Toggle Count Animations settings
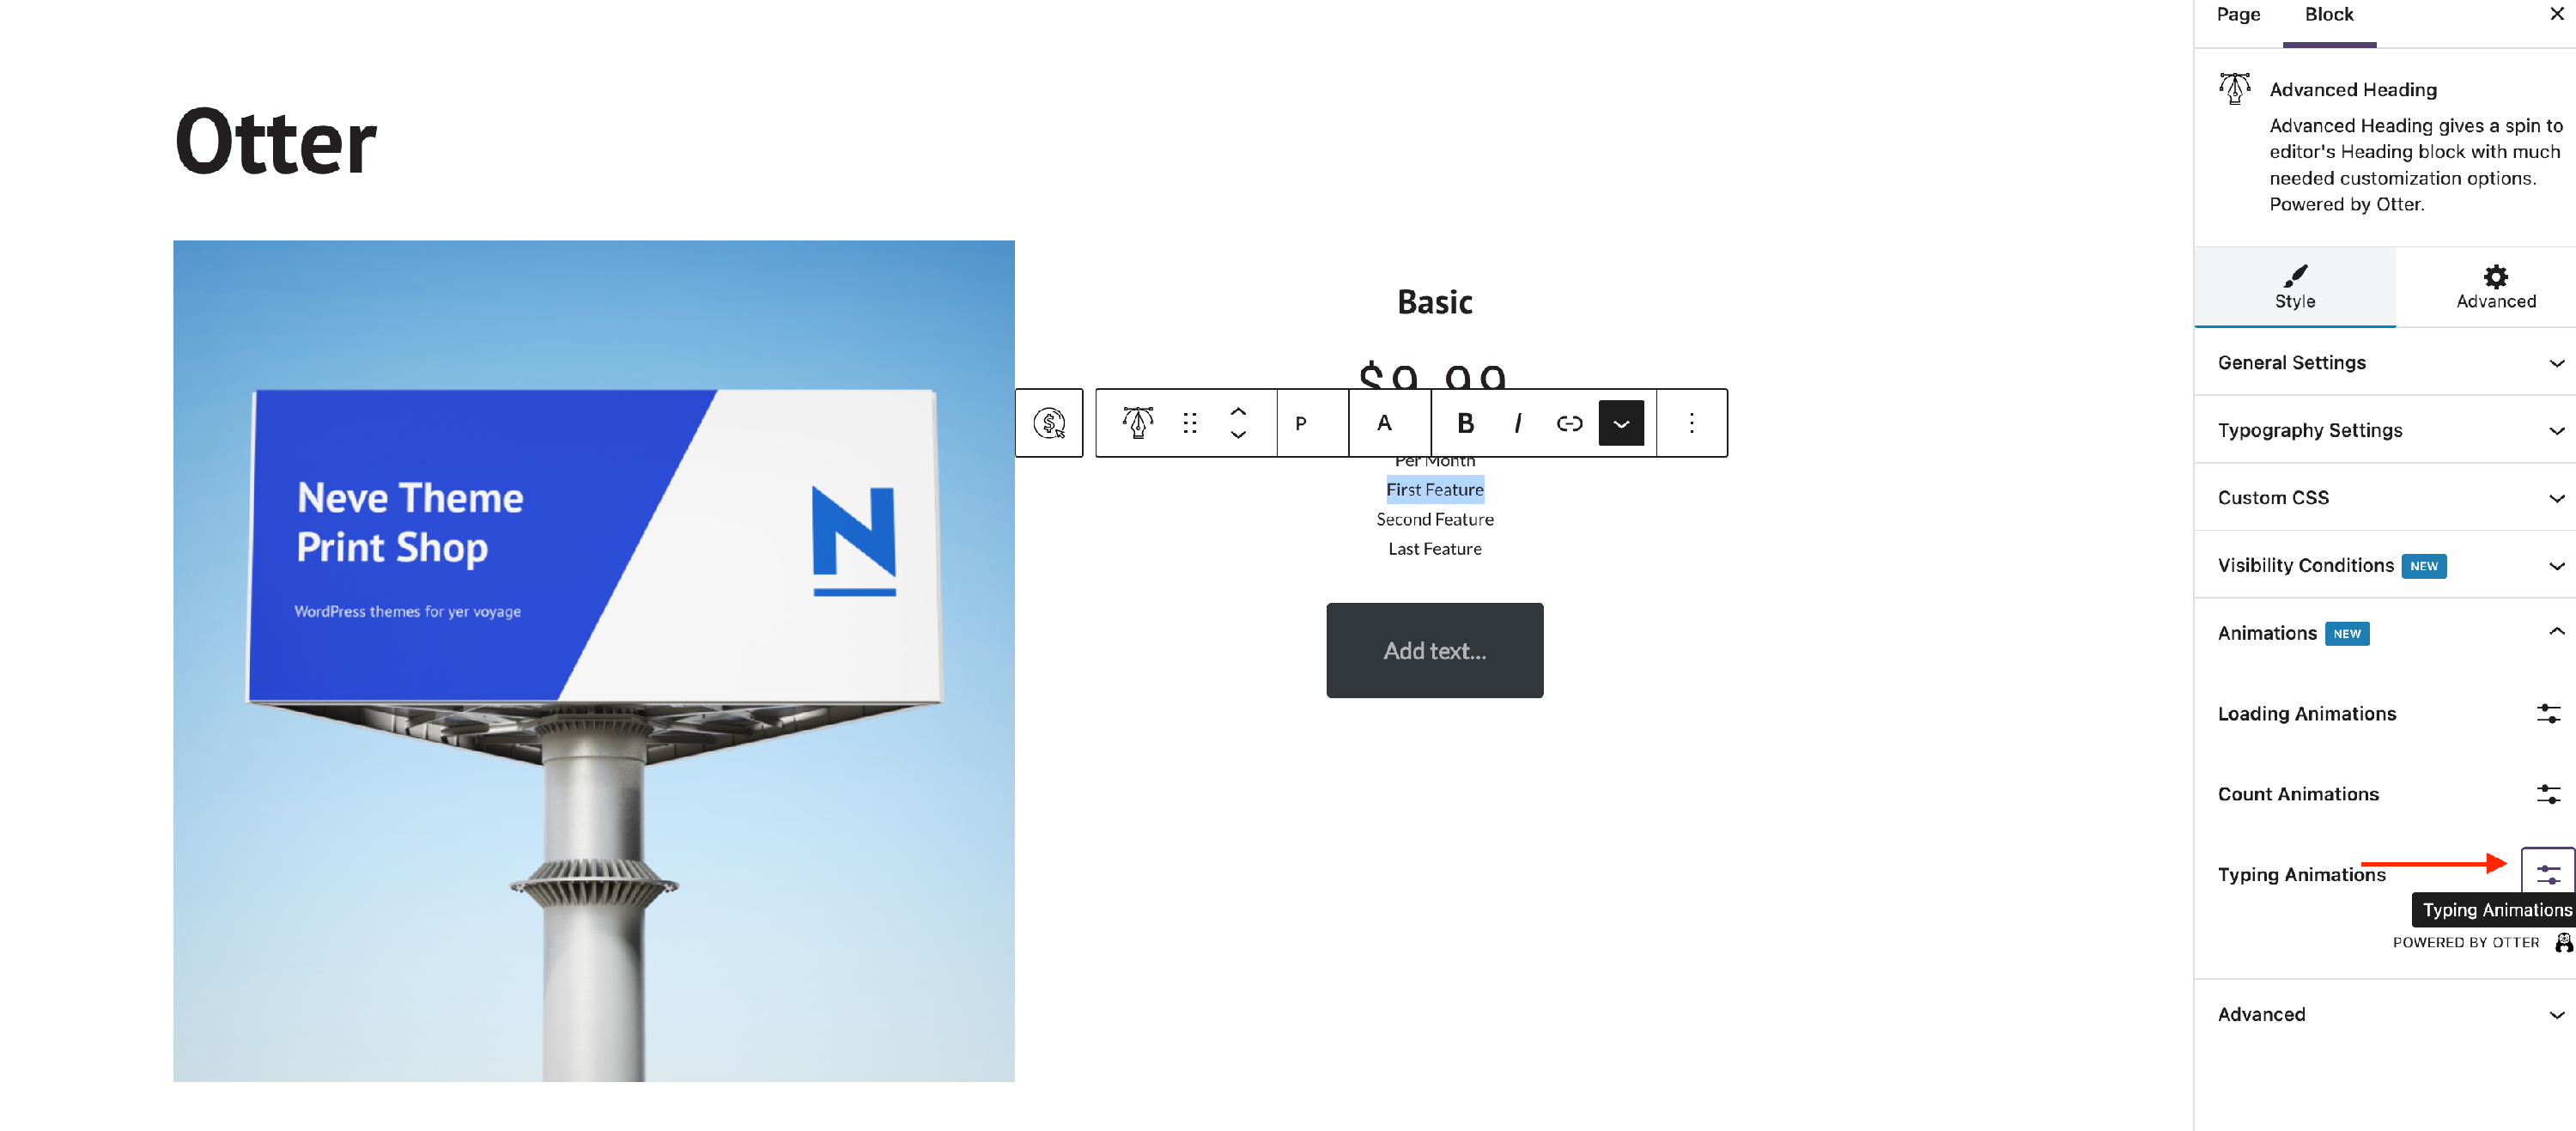Viewport: 2576px width, 1131px height. 2548,794
